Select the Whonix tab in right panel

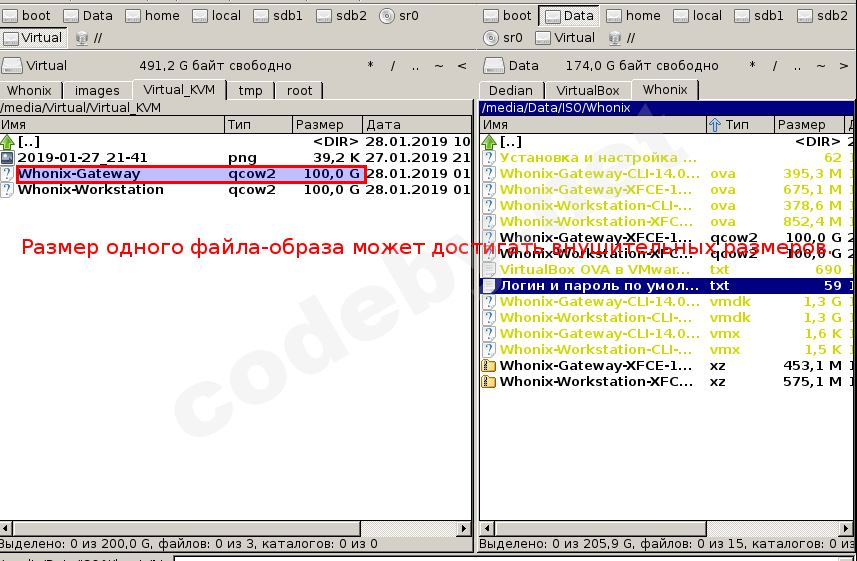665,90
